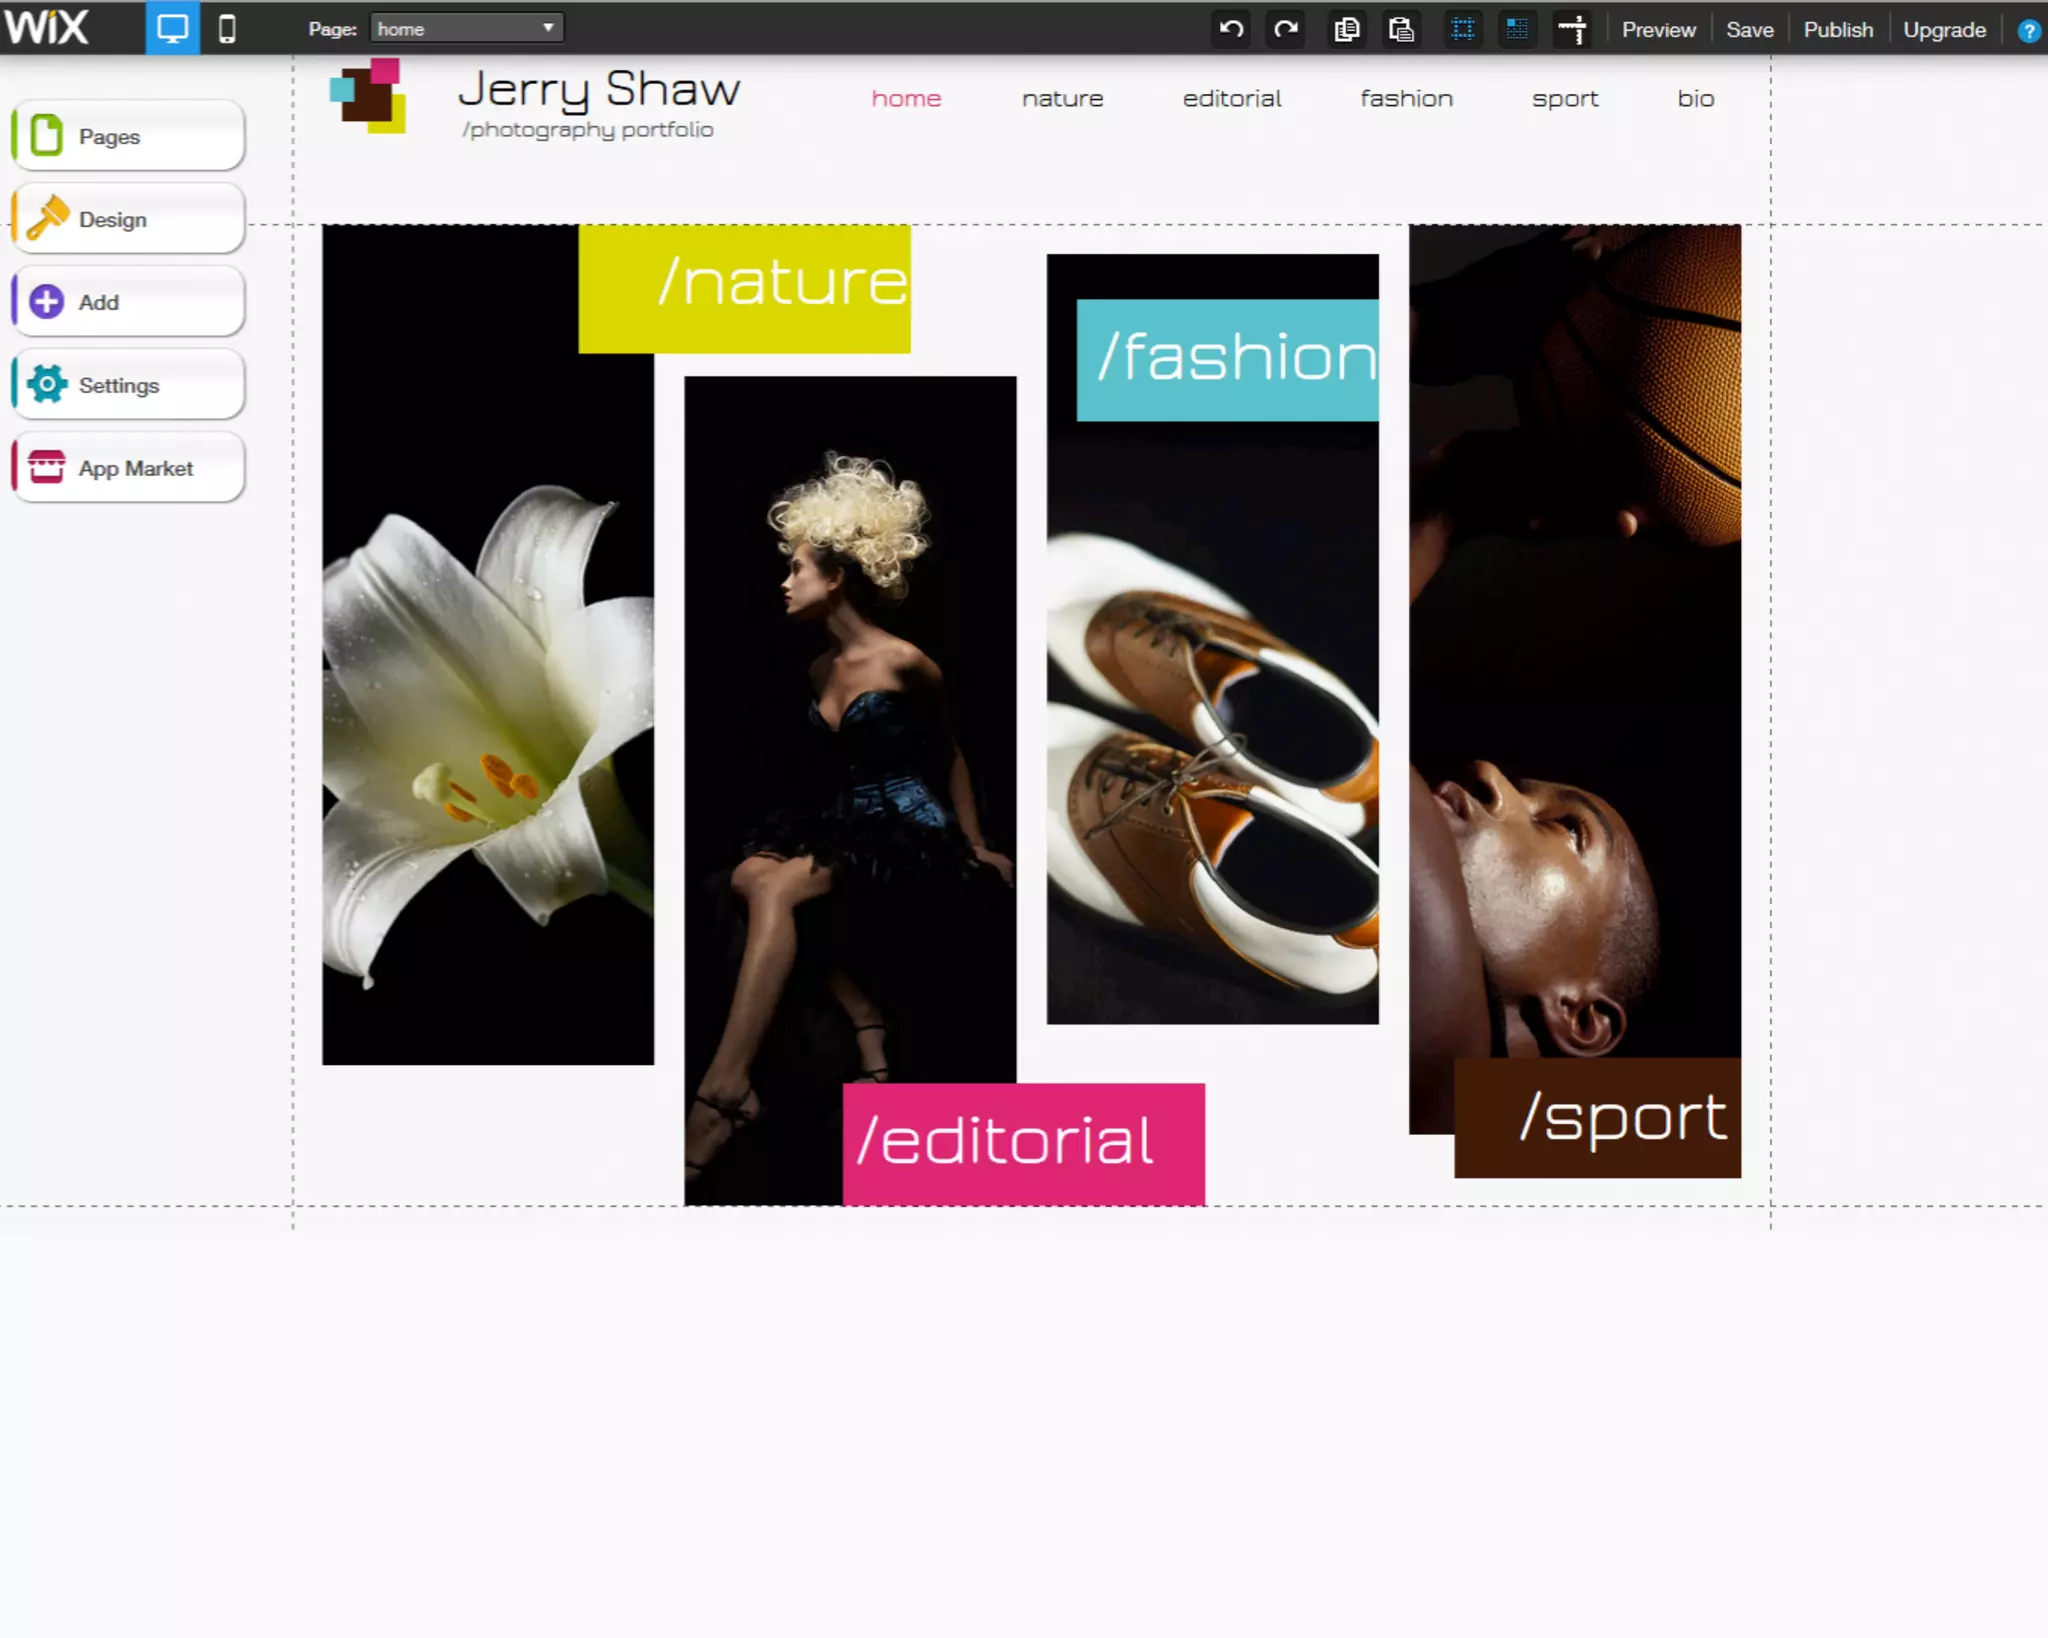Switch to desktop editor view
The width and height of the screenshot is (2048, 1638).
coord(173,28)
